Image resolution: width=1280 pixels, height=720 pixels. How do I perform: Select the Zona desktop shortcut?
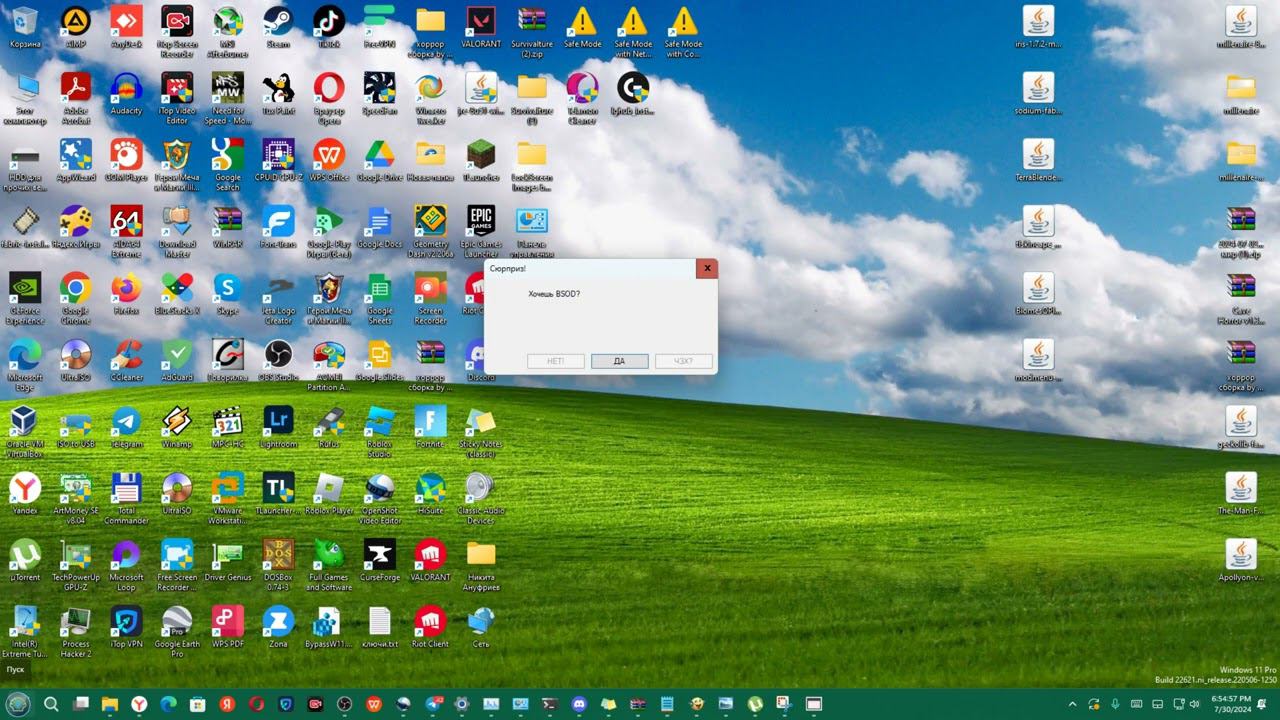[278, 627]
